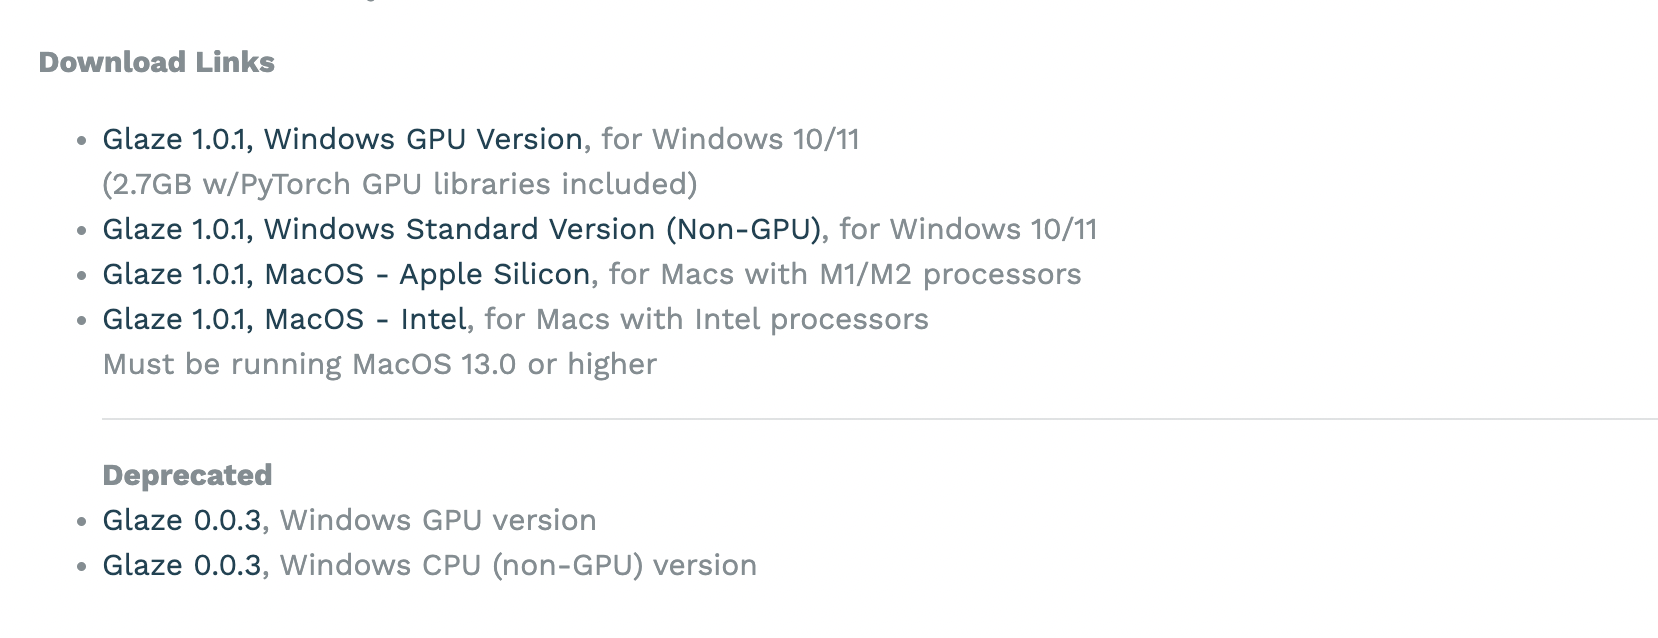
Task: Click bullet beside Windows GPU Version item
Action: coord(82,141)
